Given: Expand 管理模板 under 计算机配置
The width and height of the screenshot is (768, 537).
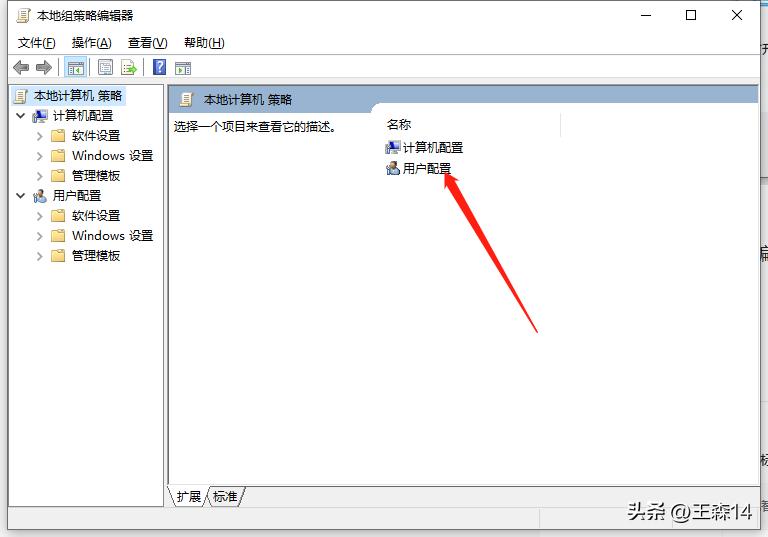Looking at the screenshot, I should (40, 176).
